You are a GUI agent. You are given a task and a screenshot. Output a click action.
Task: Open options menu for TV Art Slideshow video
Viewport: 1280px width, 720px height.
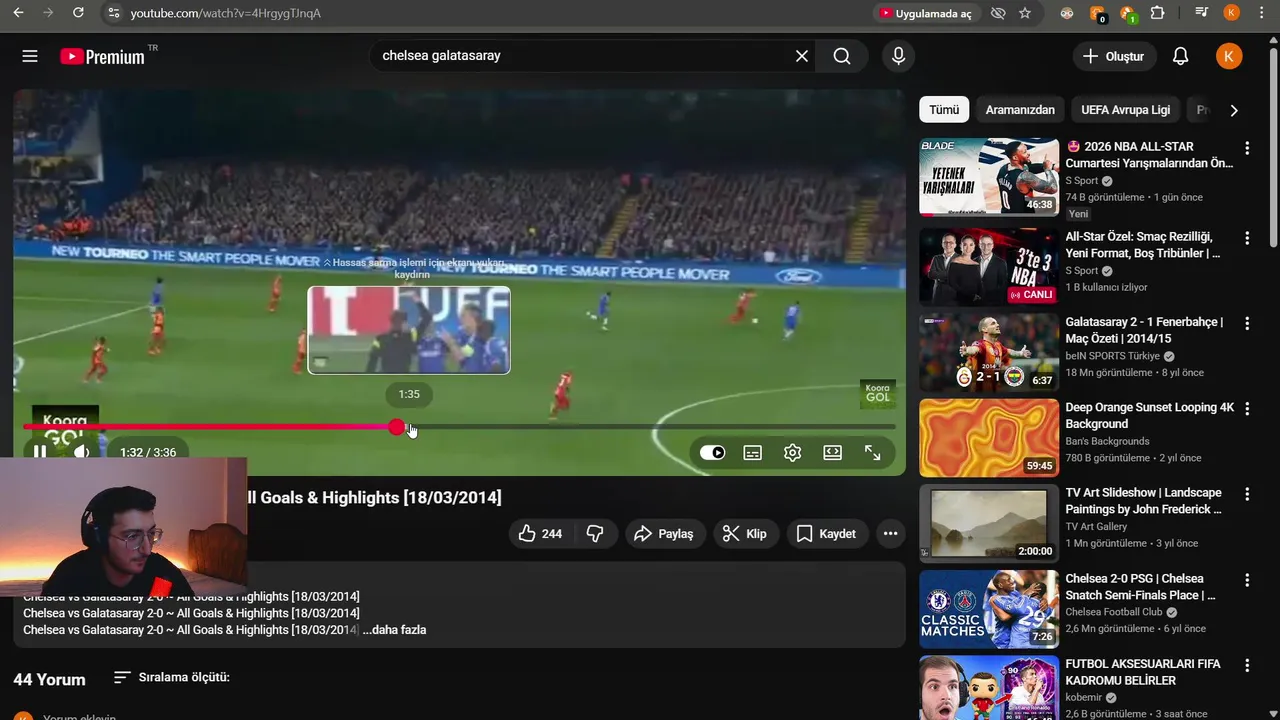pos(1247,494)
